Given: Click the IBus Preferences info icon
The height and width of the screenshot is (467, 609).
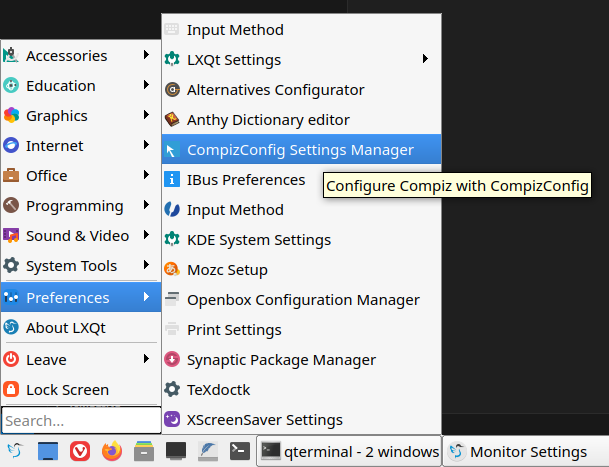Looking at the screenshot, I should pyautogui.click(x=172, y=179).
